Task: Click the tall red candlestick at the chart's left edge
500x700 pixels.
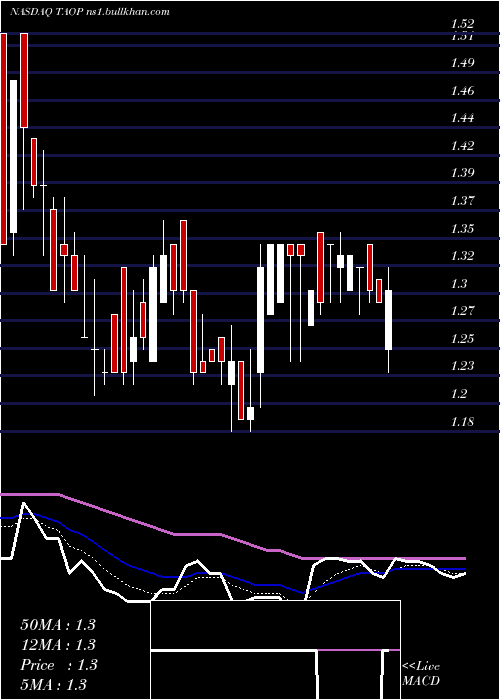Action: [x=4, y=139]
